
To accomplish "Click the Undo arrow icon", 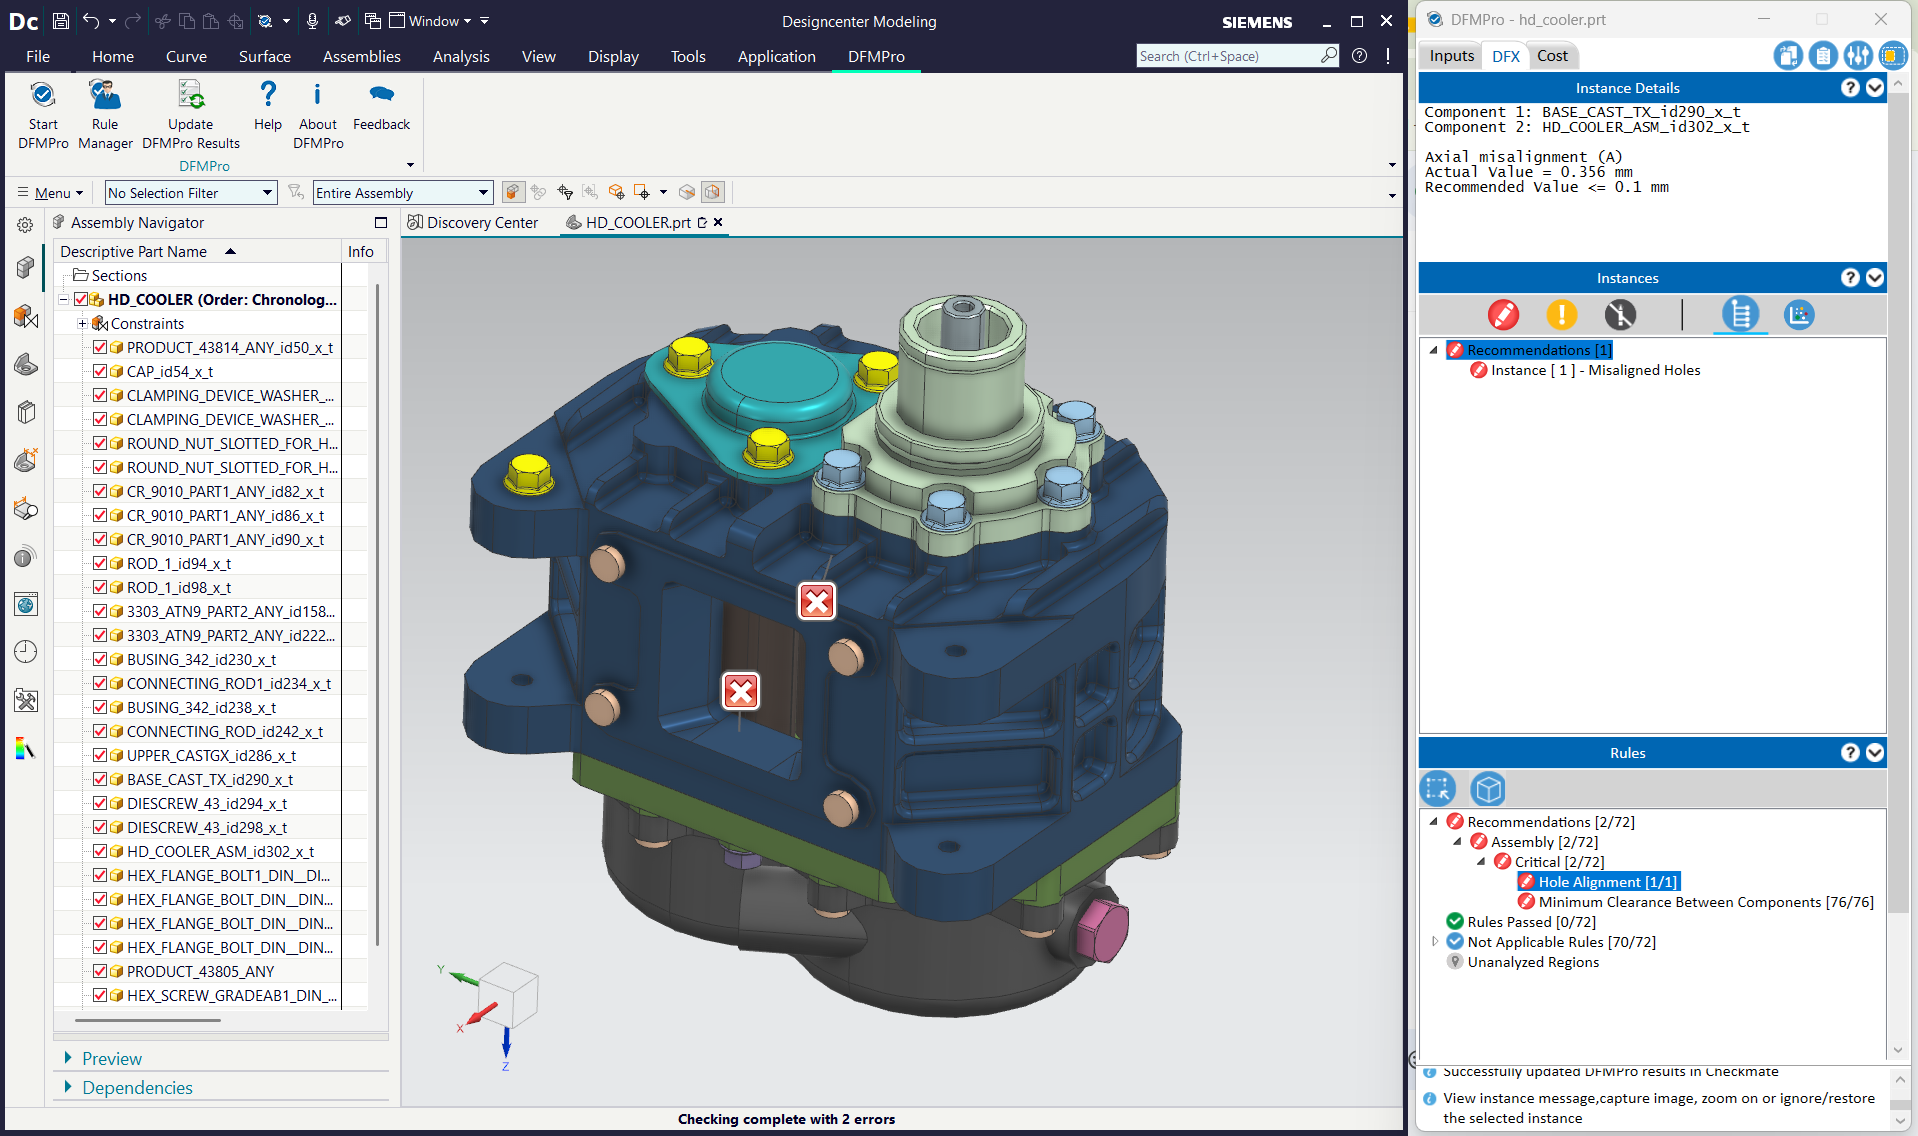I will pos(91,21).
